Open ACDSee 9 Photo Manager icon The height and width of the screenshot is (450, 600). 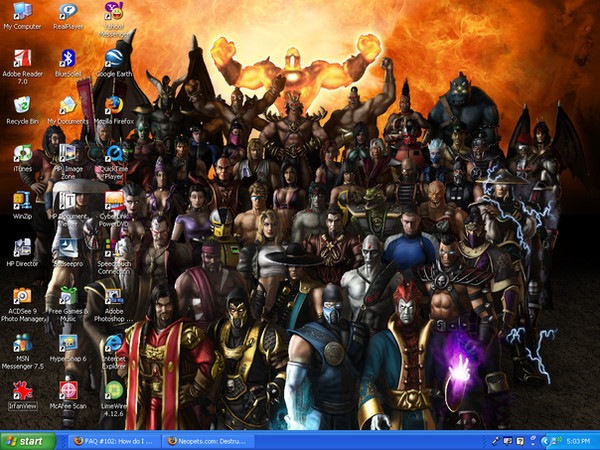(22, 304)
